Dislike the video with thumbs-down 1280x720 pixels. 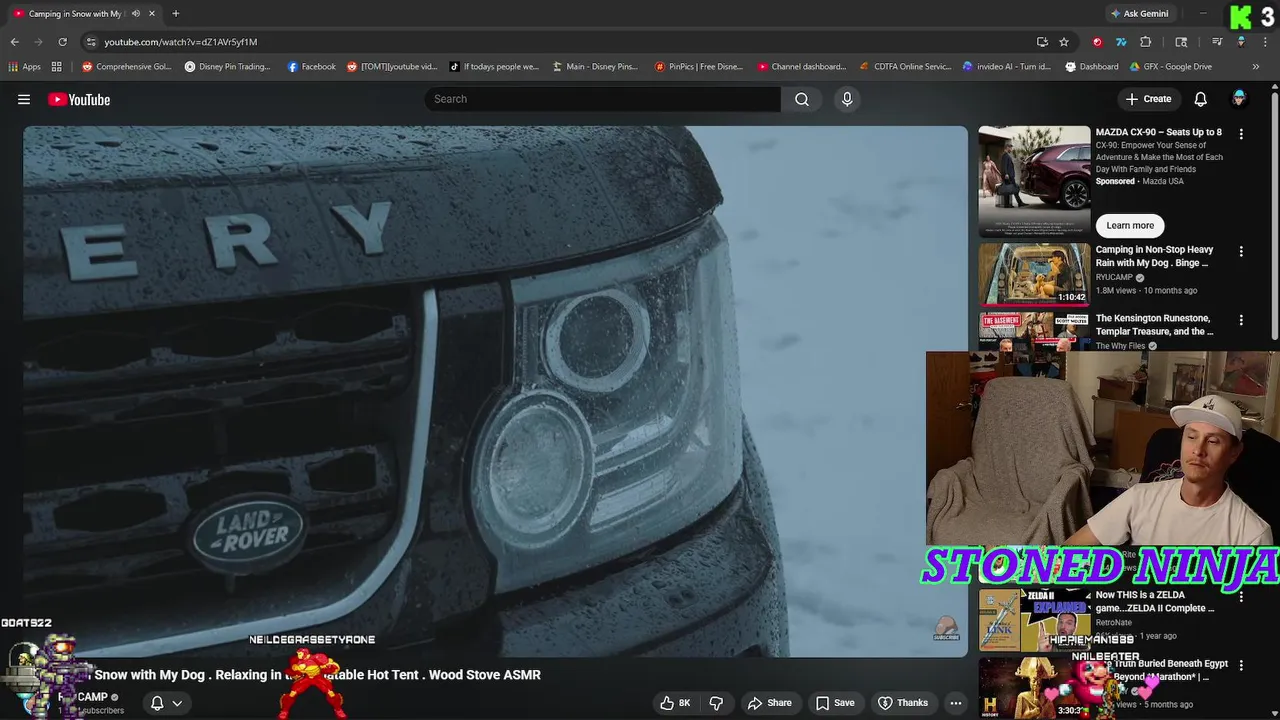click(716, 703)
